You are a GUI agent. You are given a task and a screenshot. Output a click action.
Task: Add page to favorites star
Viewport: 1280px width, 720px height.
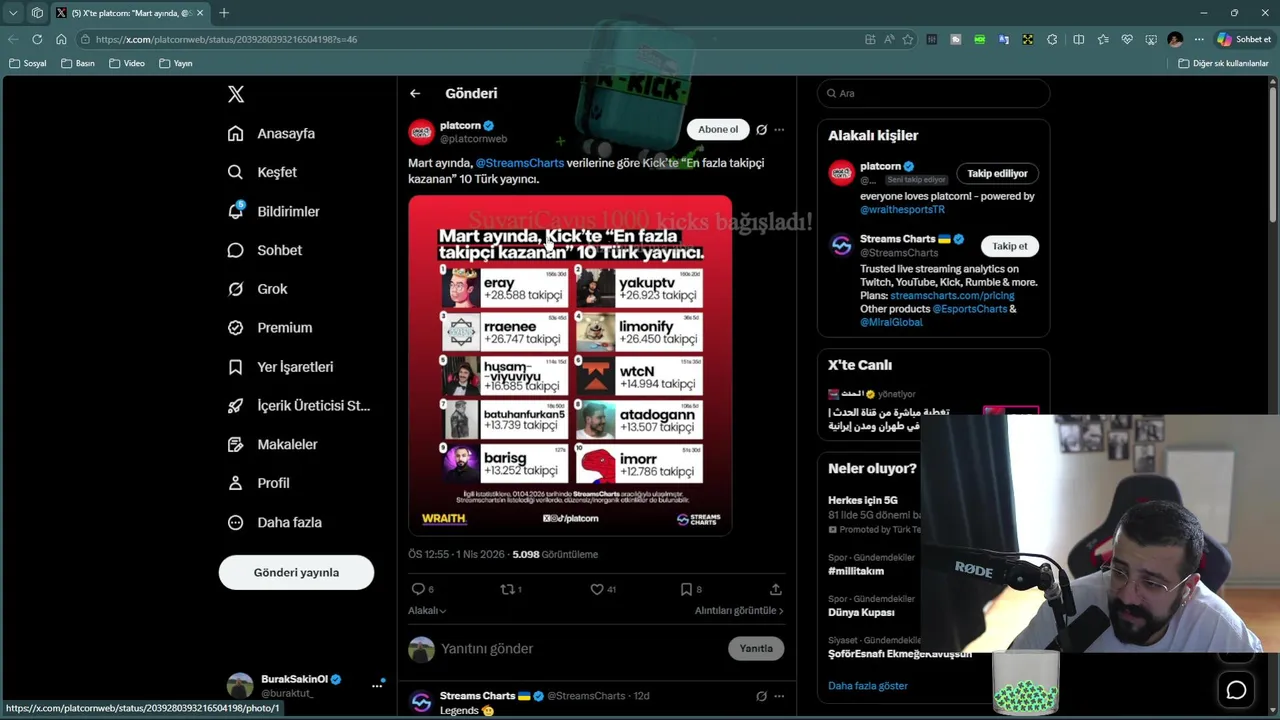(908, 39)
